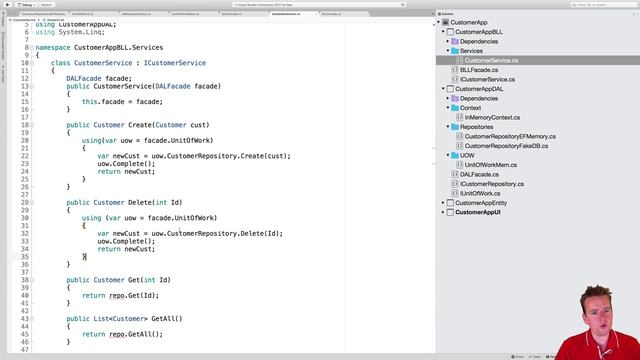Click the CustomerApp solution icon

pyautogui.click(x=446, y=22)
